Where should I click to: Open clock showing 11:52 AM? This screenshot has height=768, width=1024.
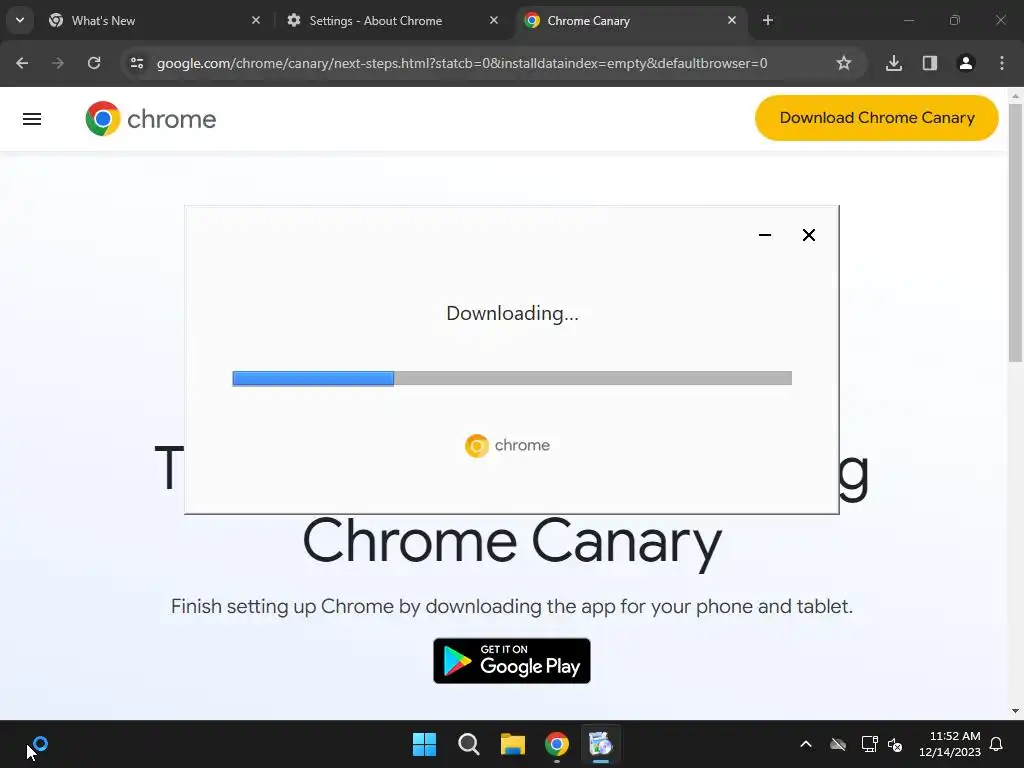[x=950, y=744]
